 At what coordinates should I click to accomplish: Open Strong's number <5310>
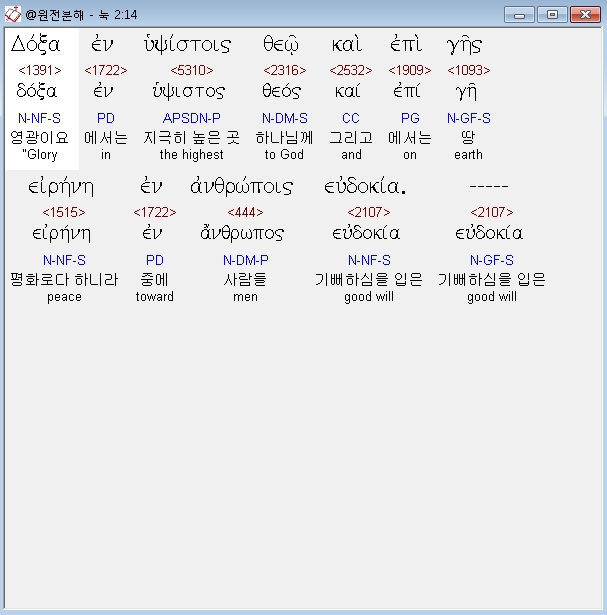[x=192, y=70]
